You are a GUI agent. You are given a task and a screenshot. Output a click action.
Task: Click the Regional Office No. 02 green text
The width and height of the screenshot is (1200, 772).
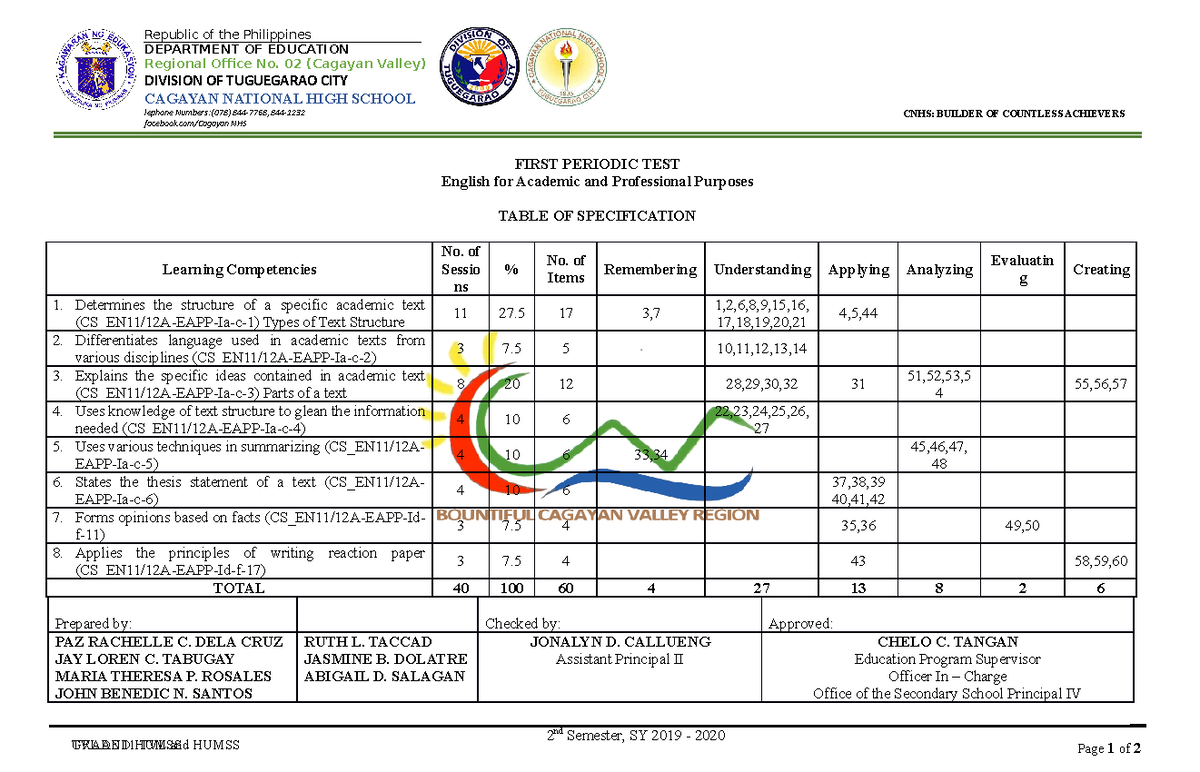pyautogui.click(x=284, y=62)
